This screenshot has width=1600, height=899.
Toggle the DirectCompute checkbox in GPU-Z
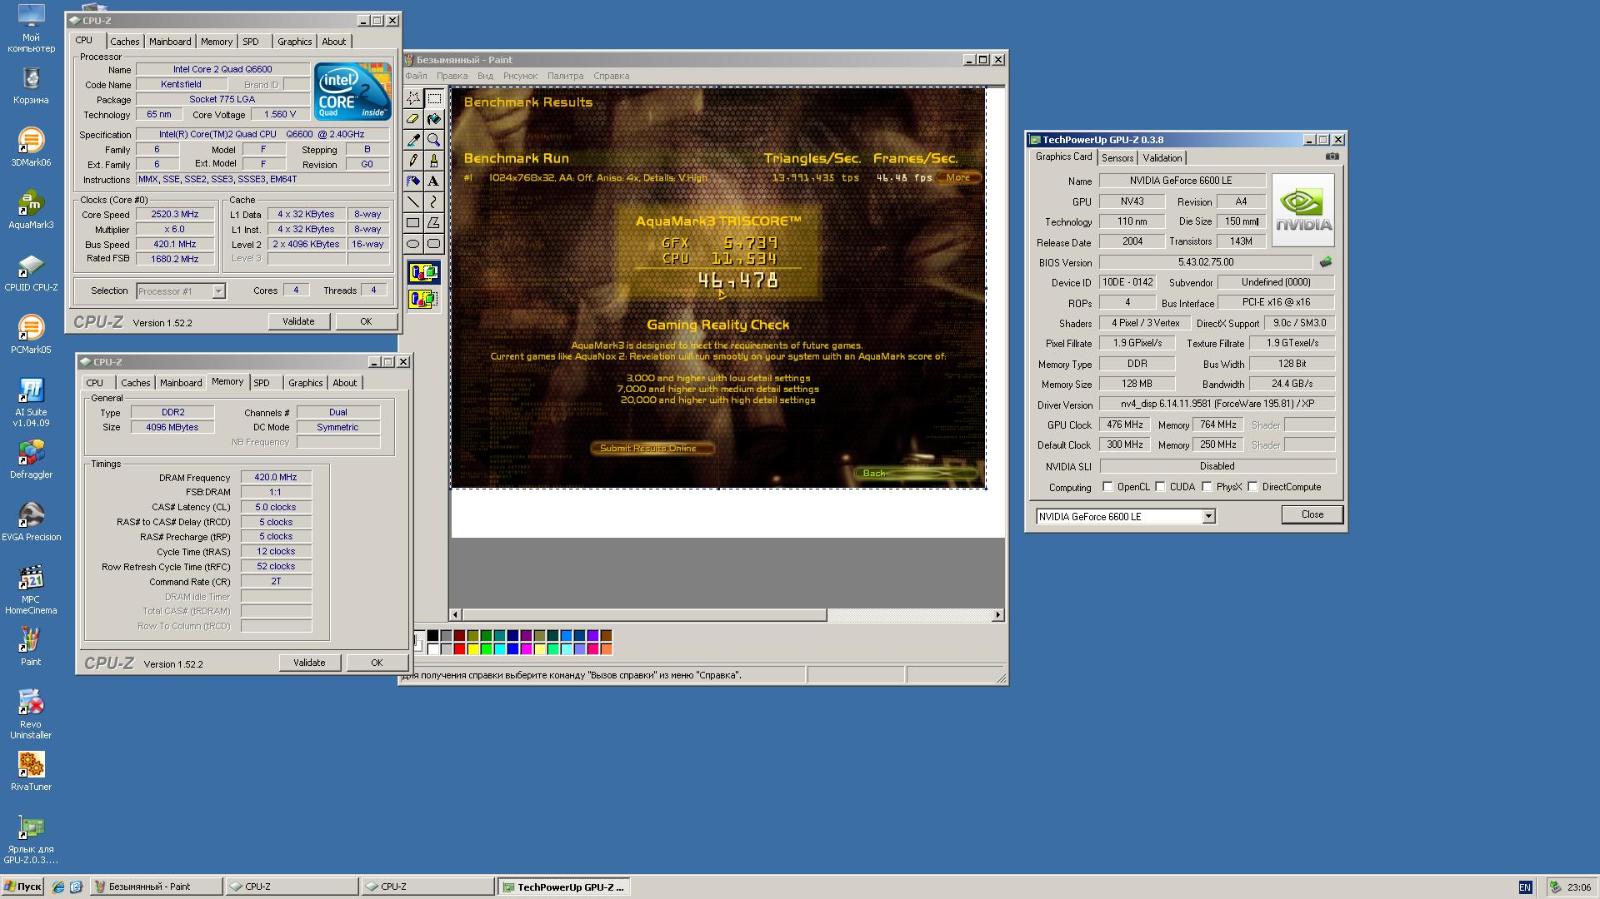1252,487
